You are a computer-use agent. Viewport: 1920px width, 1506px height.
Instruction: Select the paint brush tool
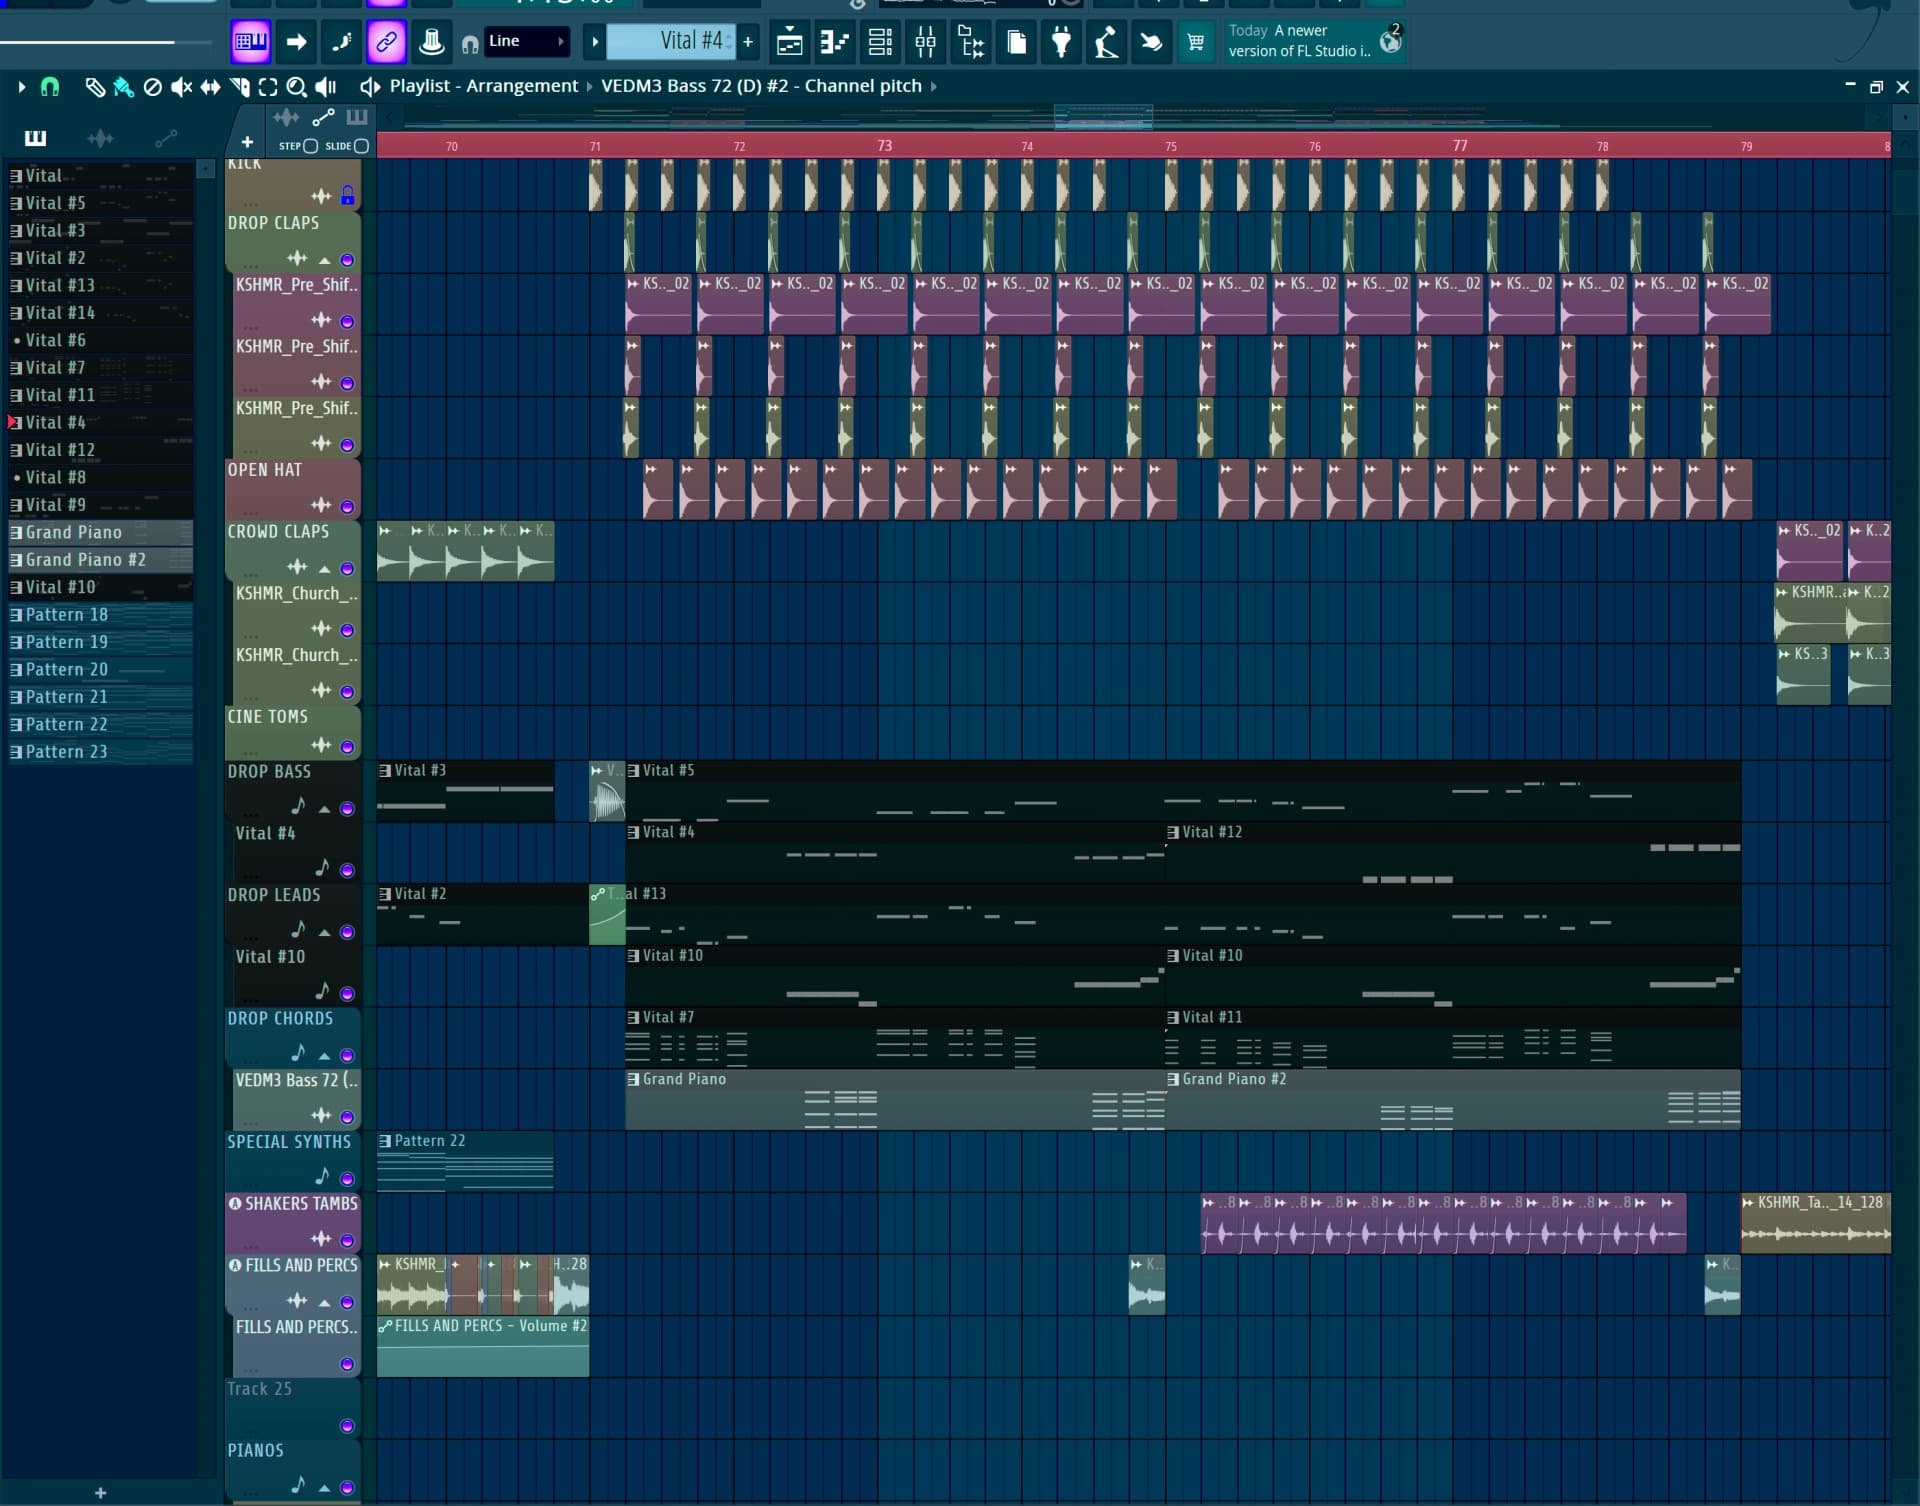click(x=124, y=87)
